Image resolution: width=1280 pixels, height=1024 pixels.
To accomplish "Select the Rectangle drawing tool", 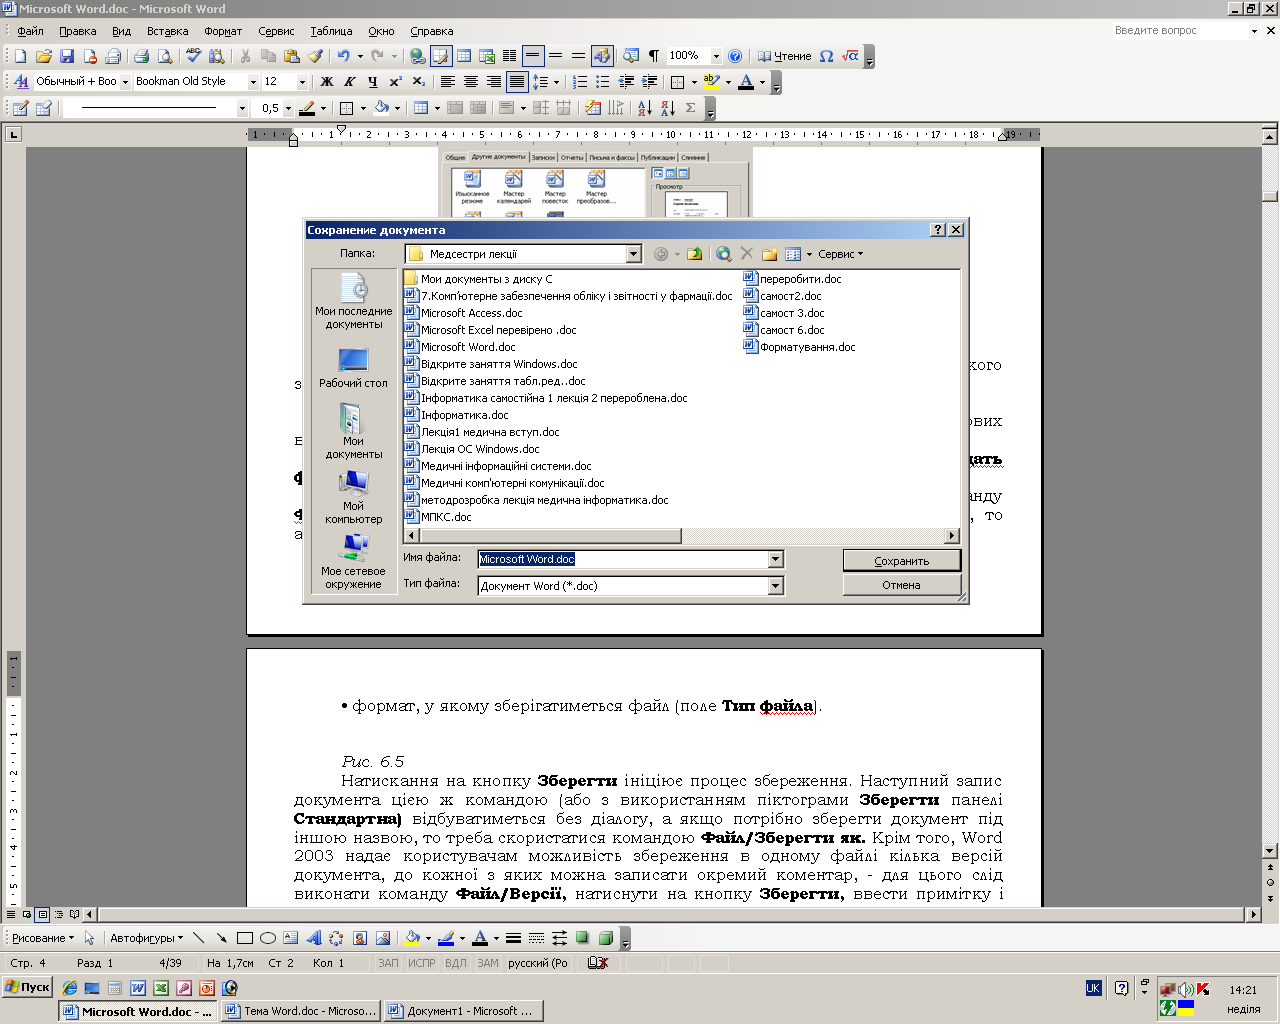I will click(x=244, y=938).
